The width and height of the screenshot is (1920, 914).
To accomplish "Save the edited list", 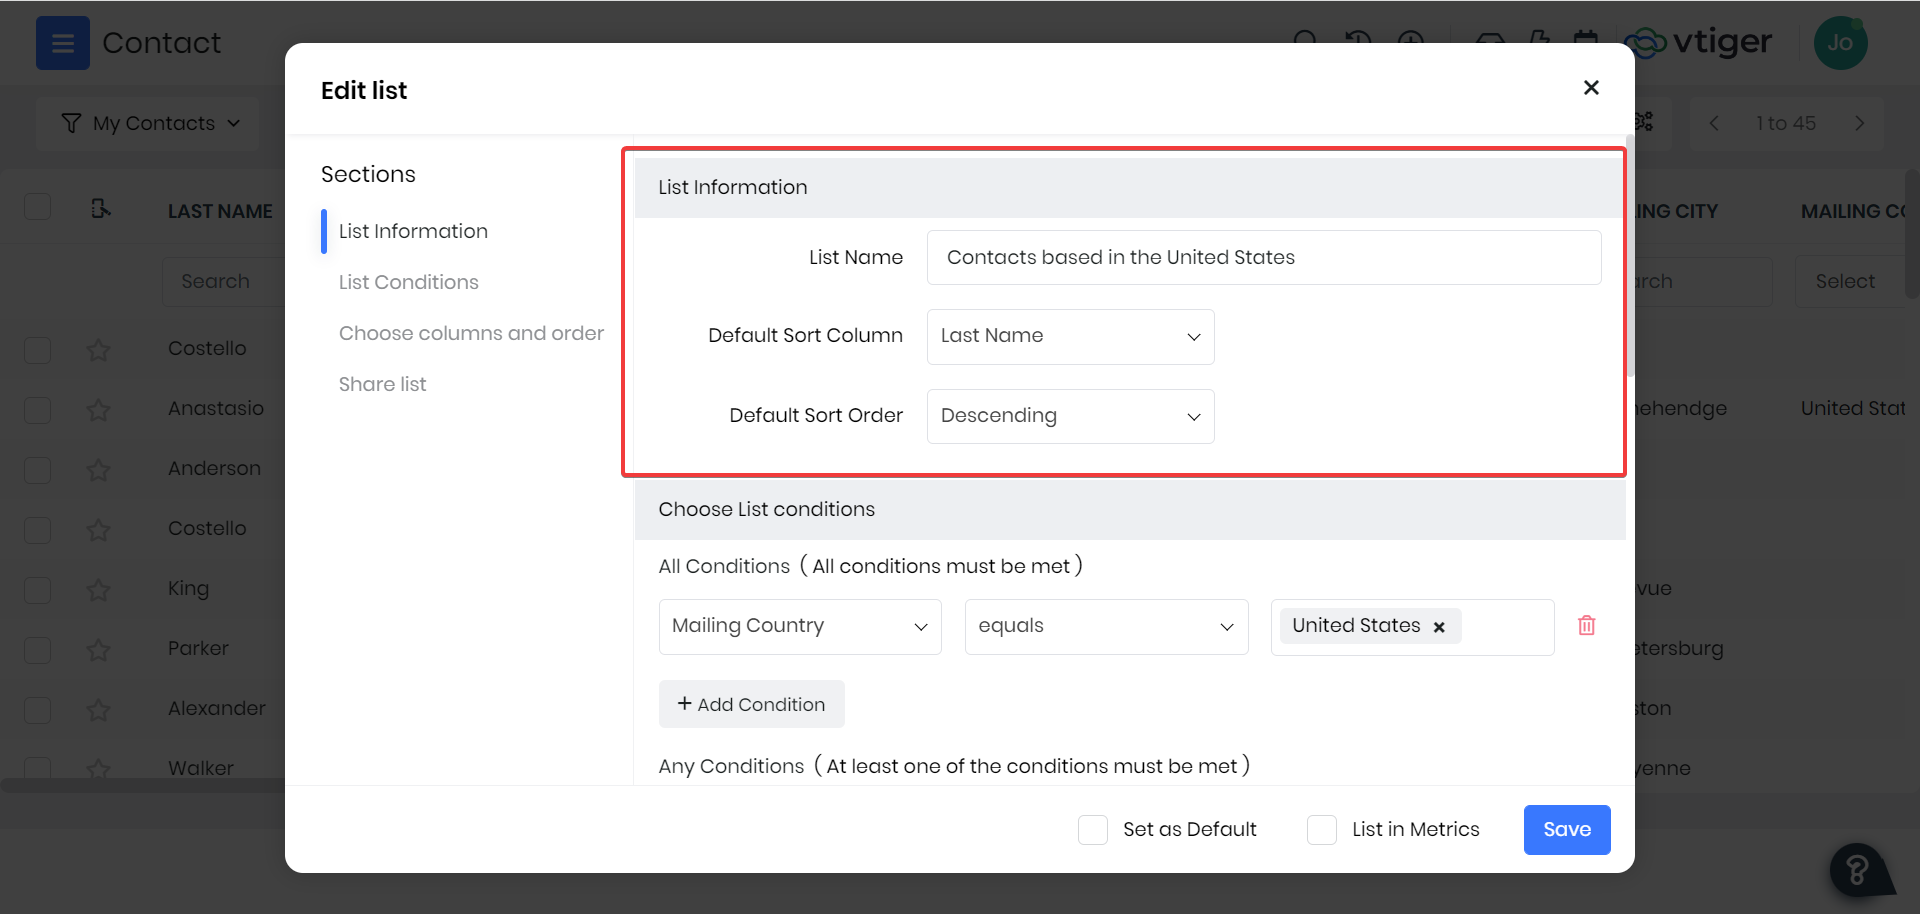I will [1566, 829].
